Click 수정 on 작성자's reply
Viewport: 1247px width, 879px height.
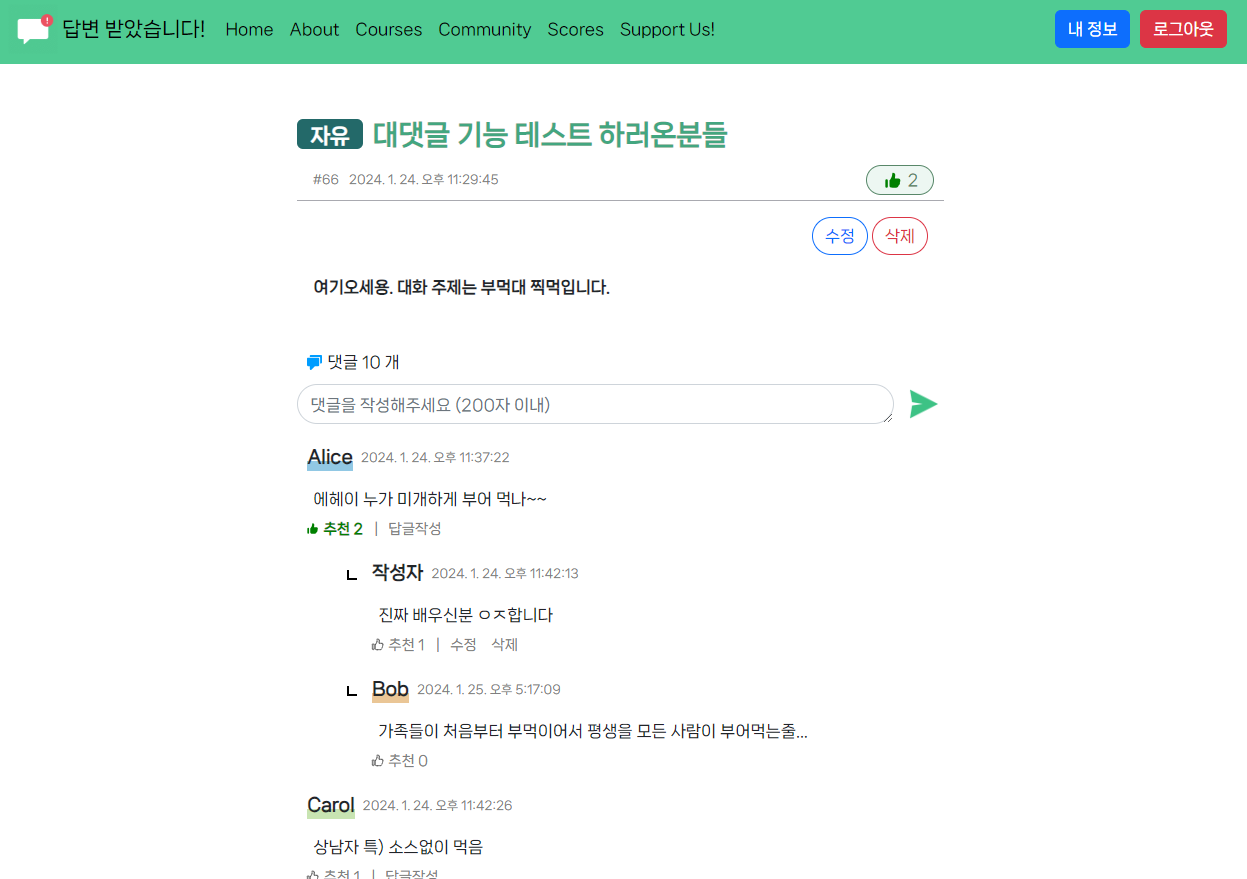click(463, 645)
